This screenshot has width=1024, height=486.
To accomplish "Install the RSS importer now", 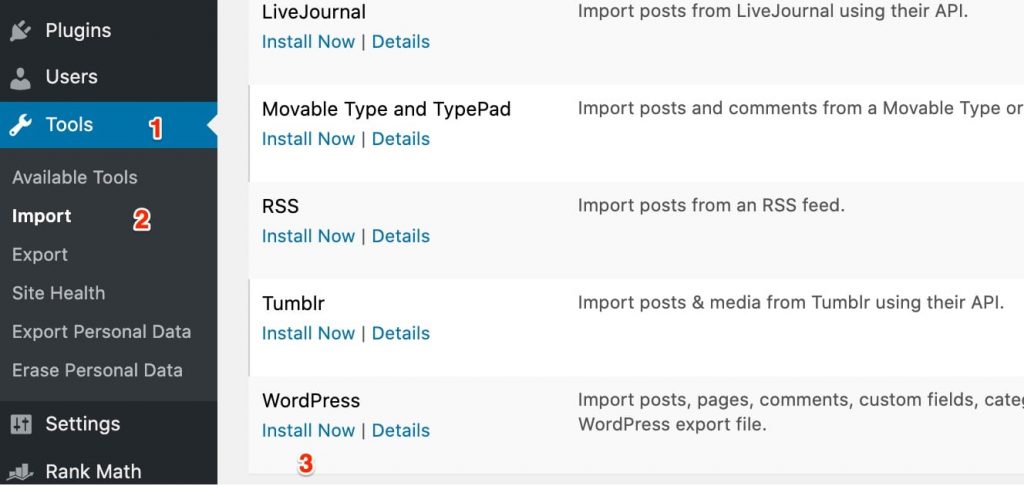I will (x=308, y=236).
